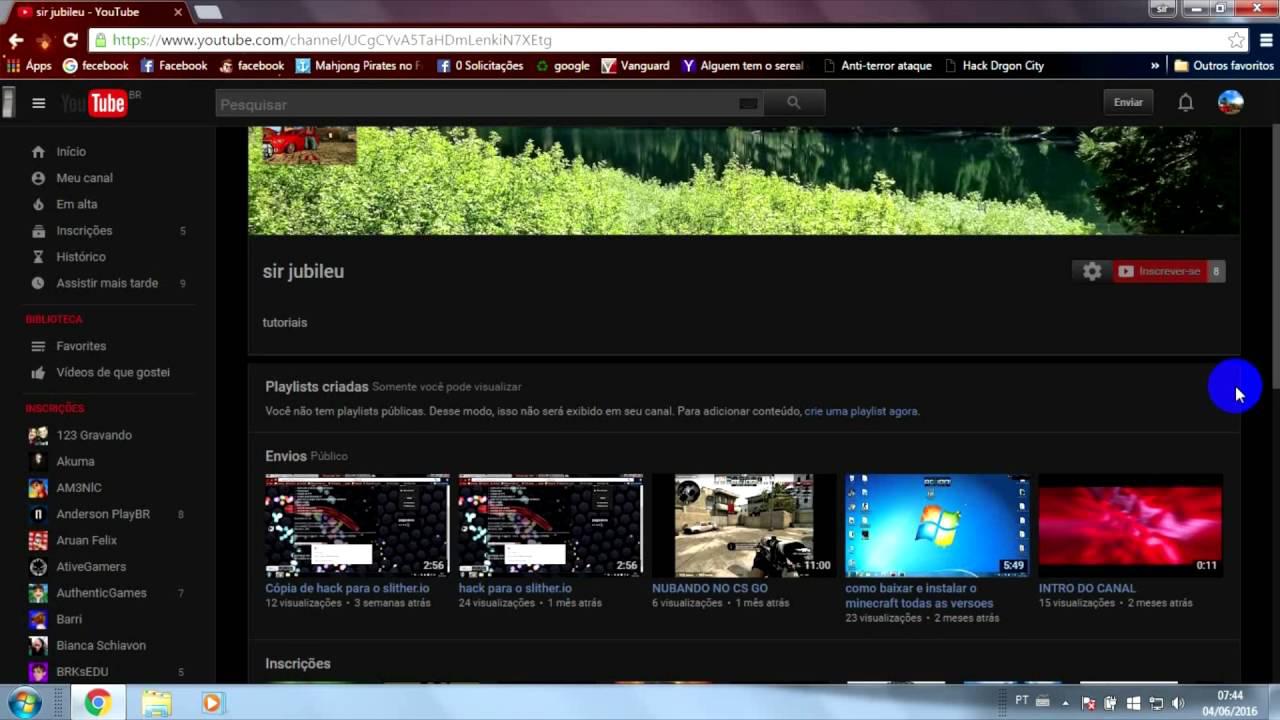Click the on-screen keyboard icon in search
Screen dimensions: 1280x720
(748, 104)
